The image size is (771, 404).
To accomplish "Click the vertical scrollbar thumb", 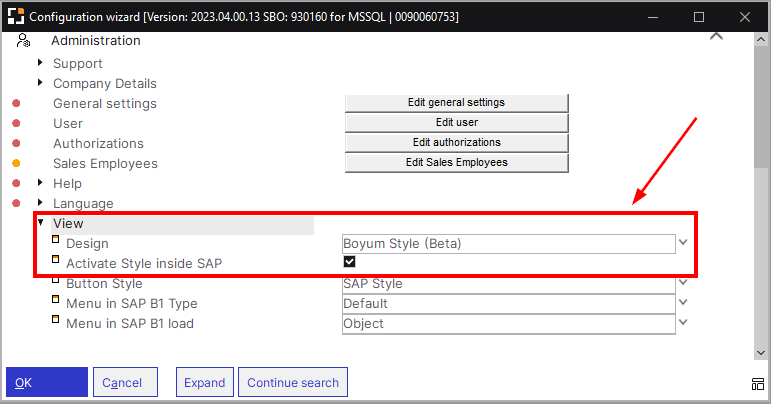I will [x=761, y=107].
